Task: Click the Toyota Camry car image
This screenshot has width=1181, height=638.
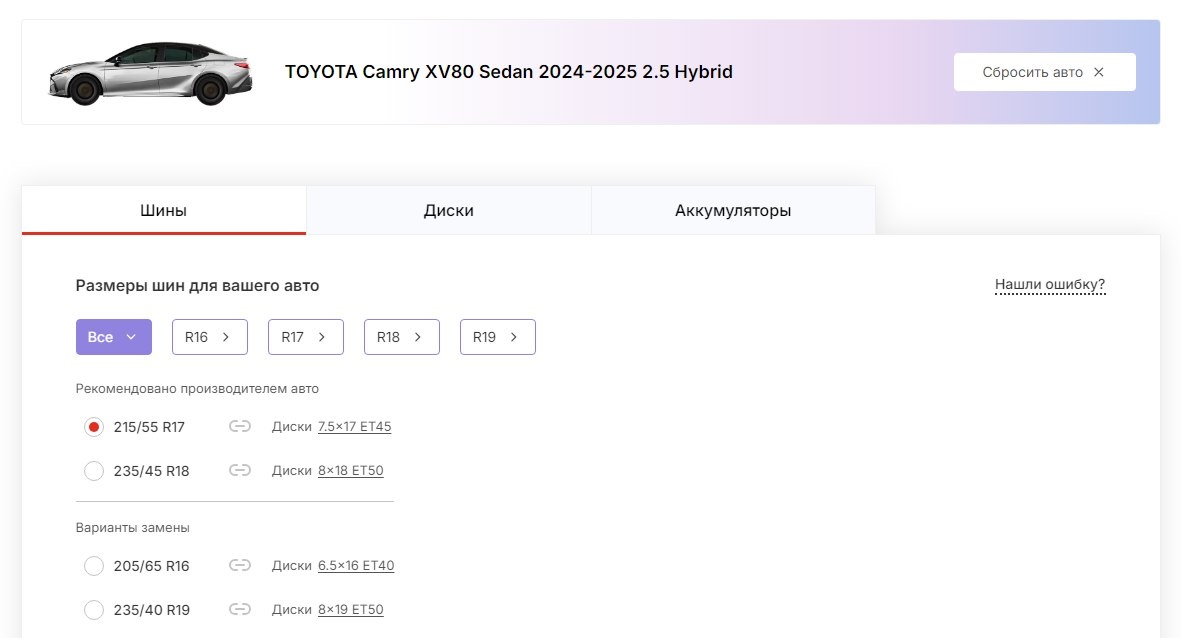Action: pyautogui.click(x=150, y=73)
